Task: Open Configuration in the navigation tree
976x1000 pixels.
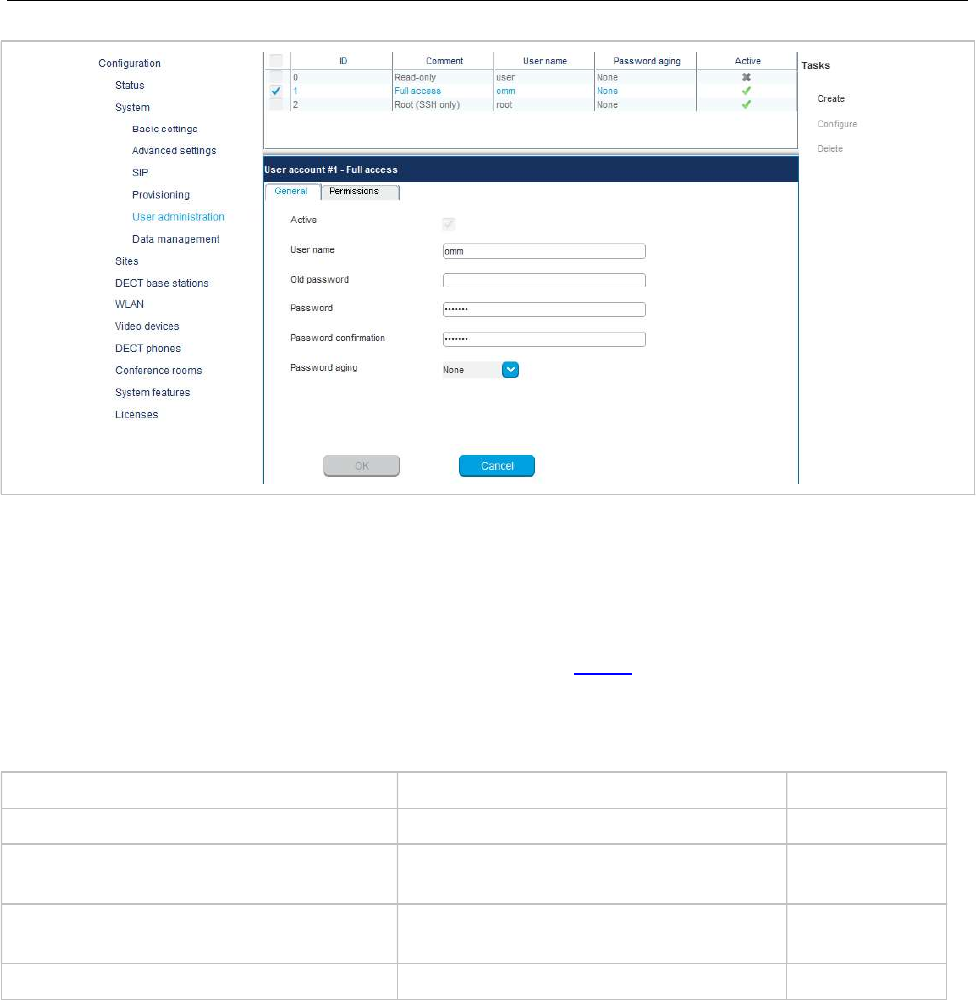Action: [129, 63]
